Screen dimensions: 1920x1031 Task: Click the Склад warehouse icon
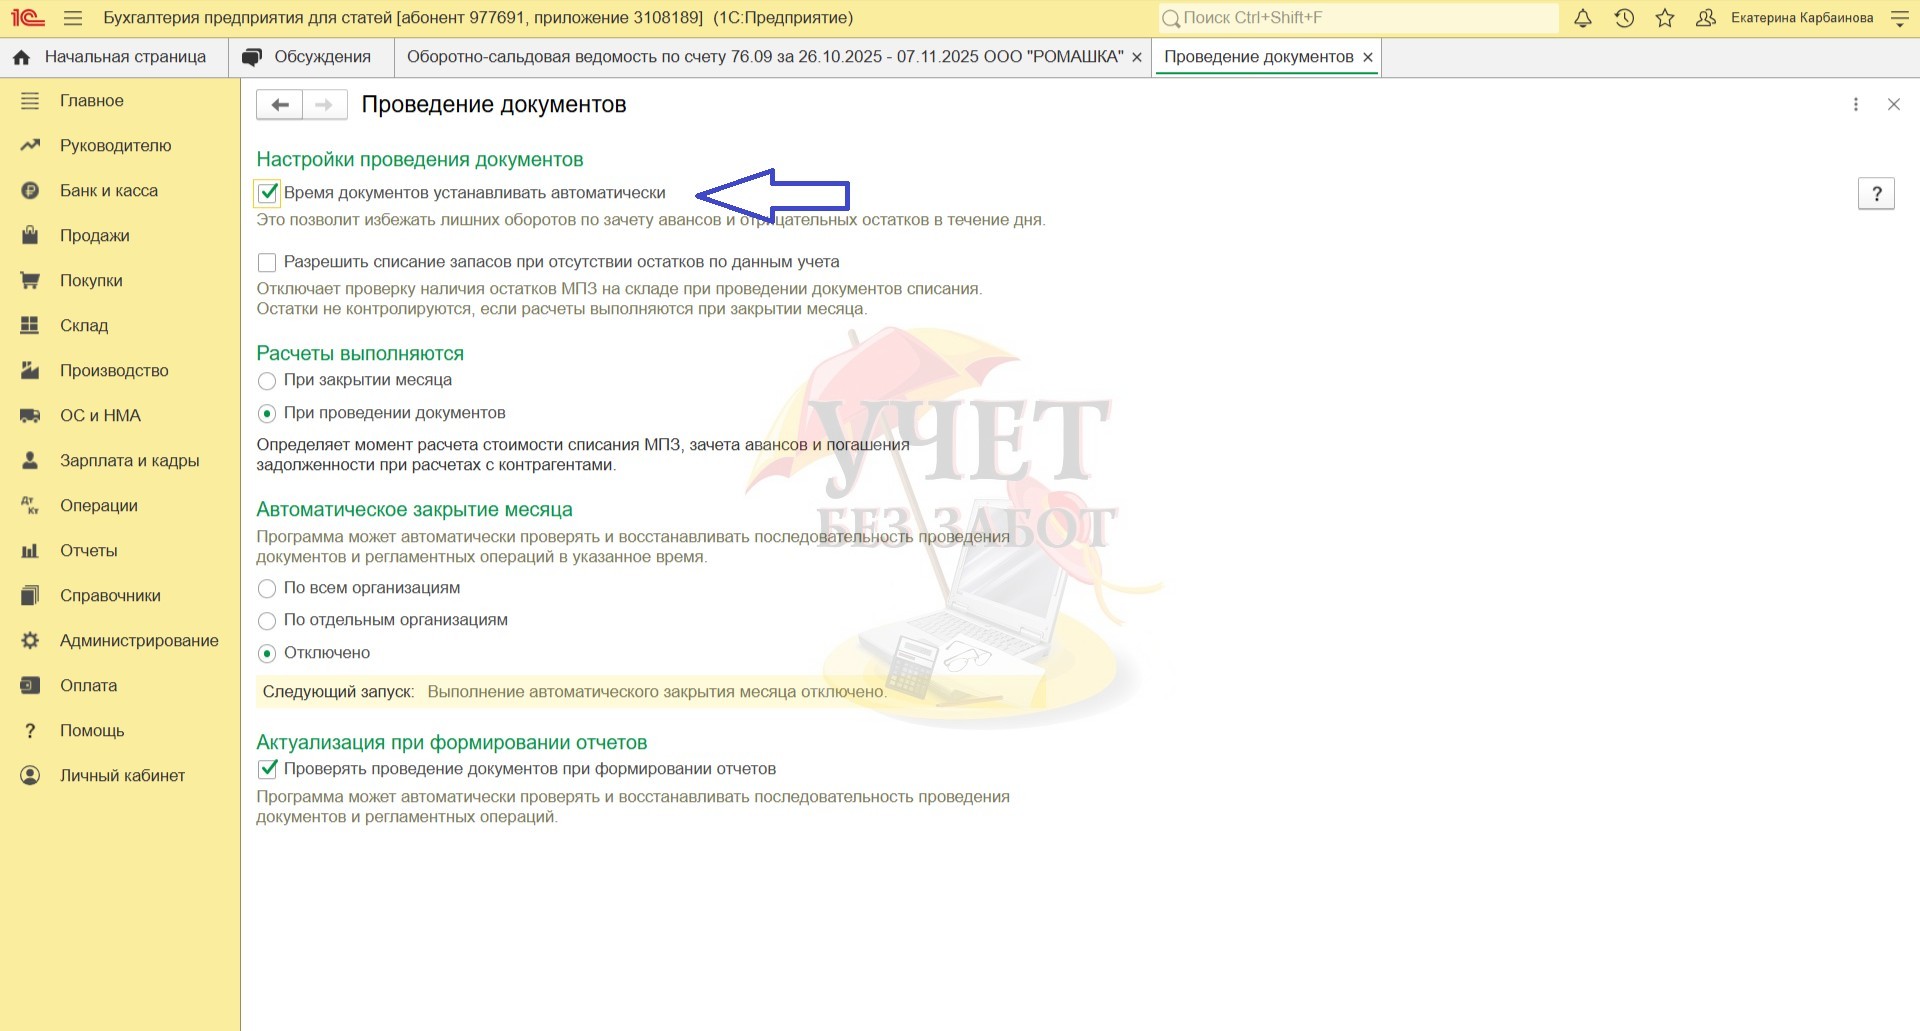(30, 326)
